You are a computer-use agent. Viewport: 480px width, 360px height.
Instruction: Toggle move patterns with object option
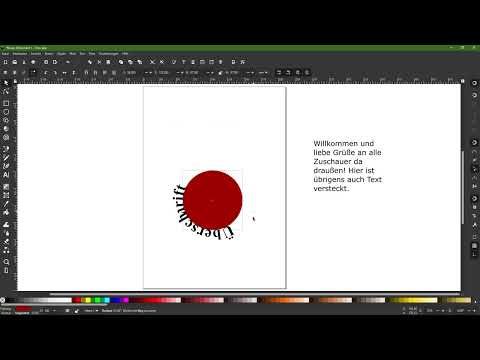307,72
